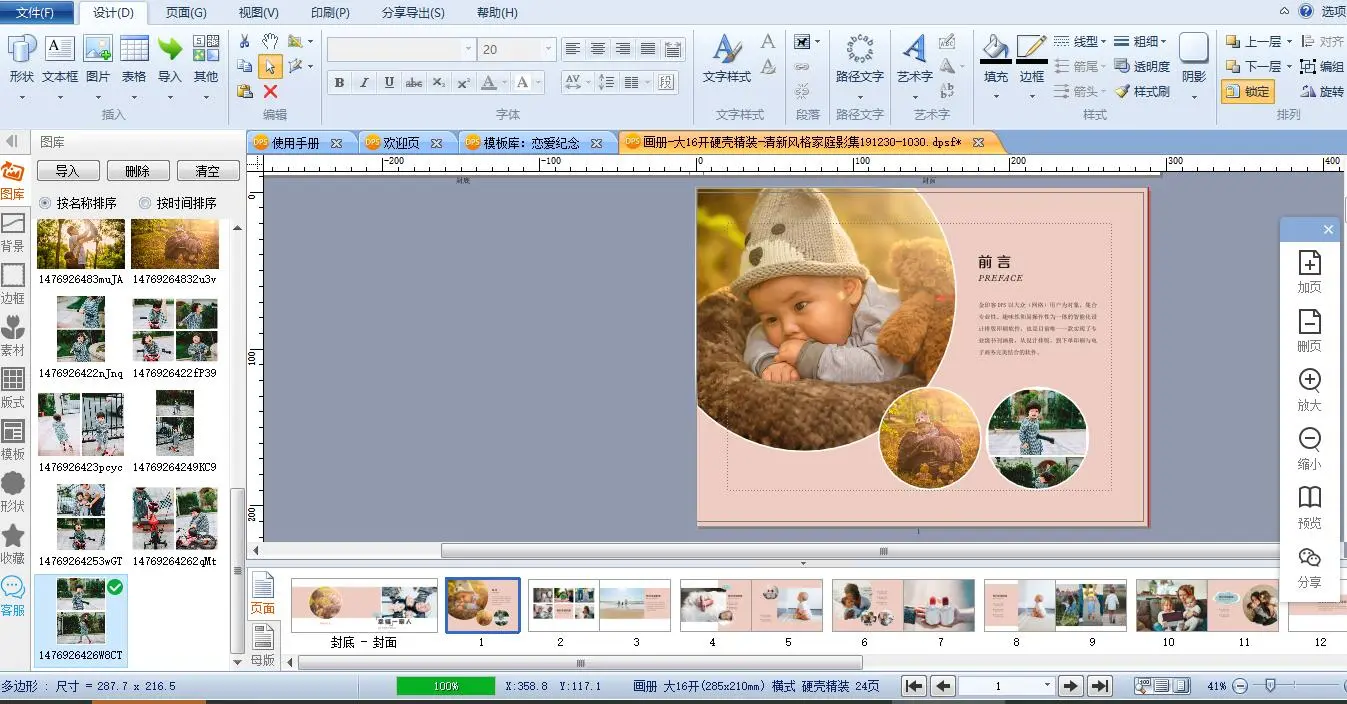Click the 清空 clear button in gallery

(x=207, y=171)
